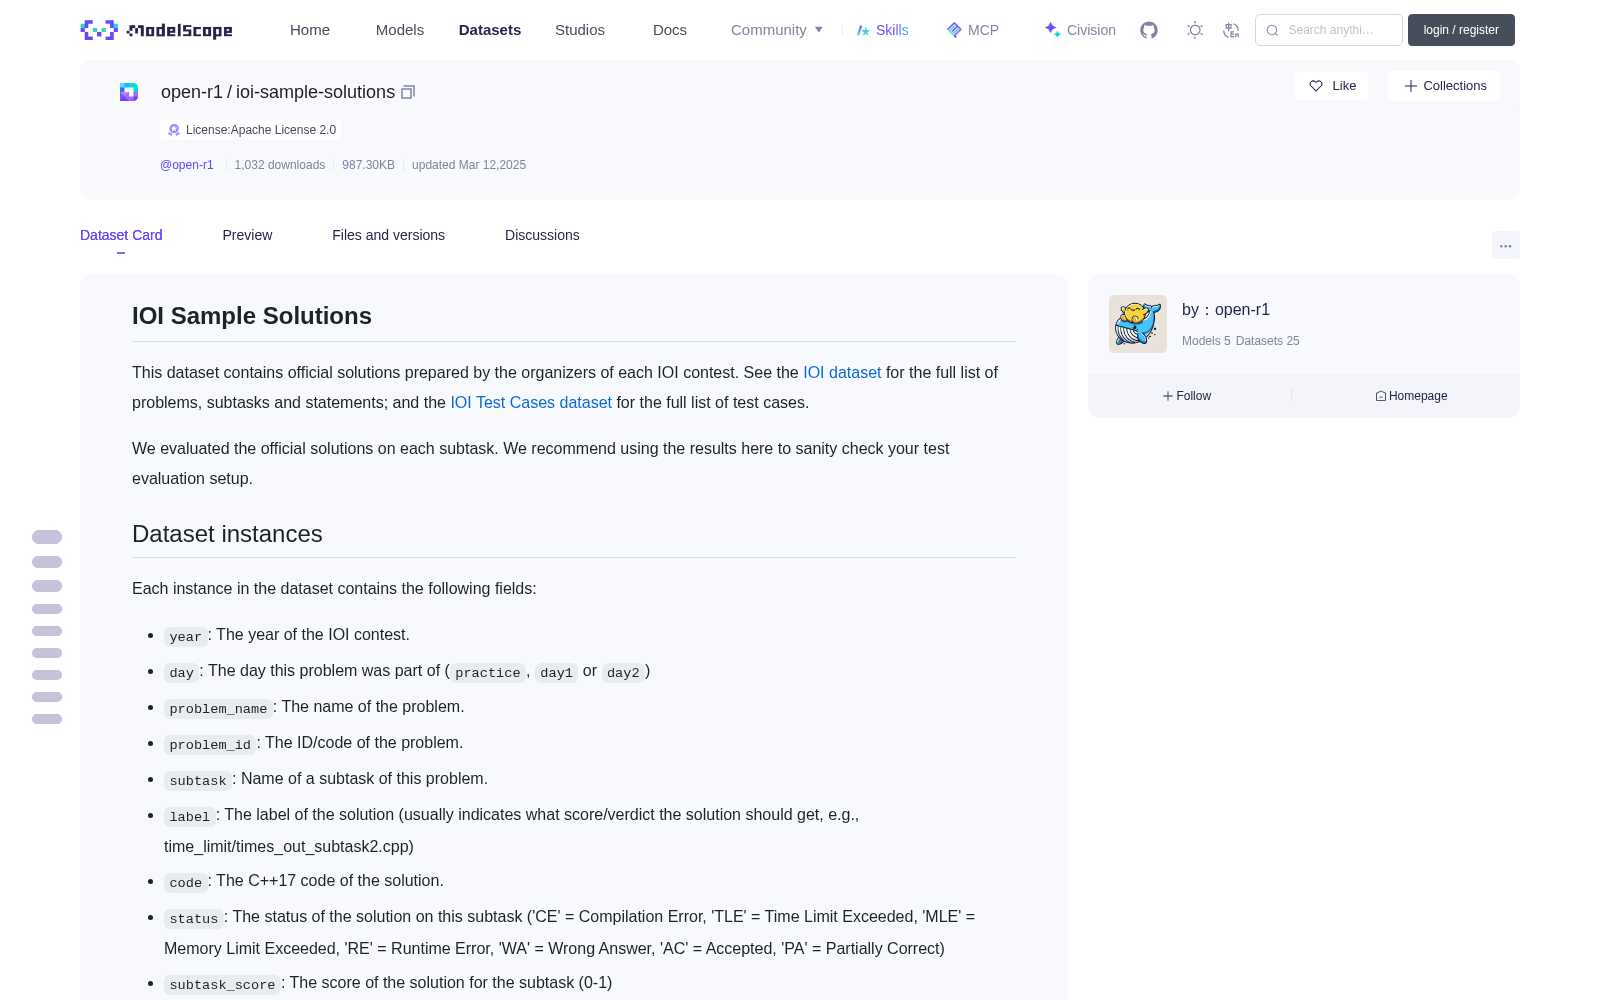Click "Datasets 25" under open-r1

(1268, 341)
